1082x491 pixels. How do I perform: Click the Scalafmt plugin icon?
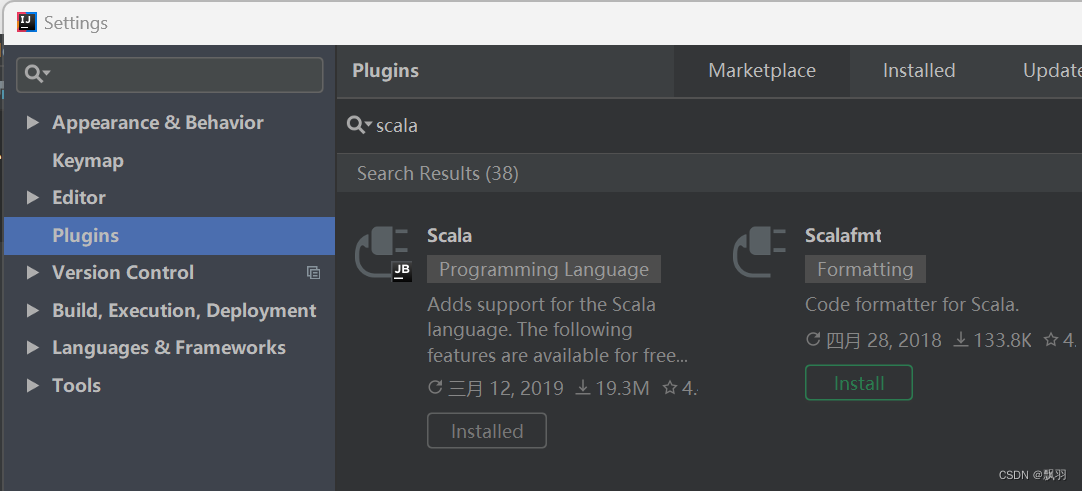coord(759,252)
